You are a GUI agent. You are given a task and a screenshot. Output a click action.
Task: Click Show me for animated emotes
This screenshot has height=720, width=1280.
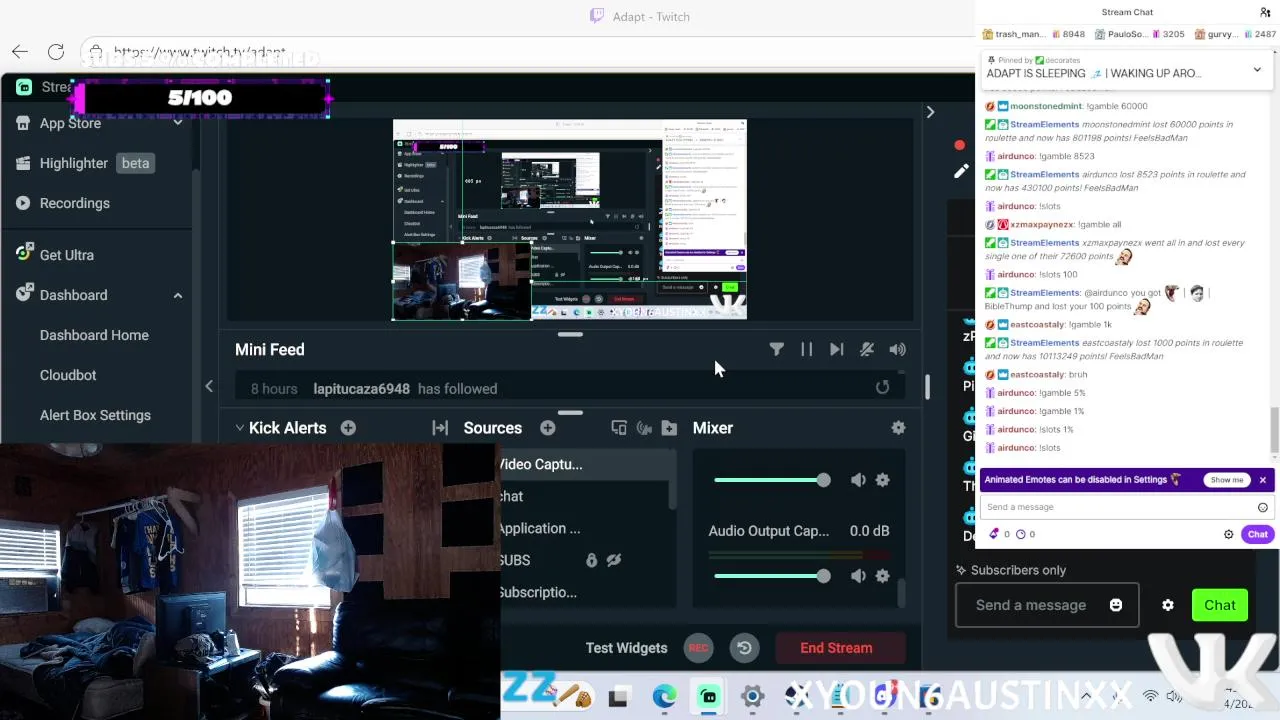tap(1227, 480)
